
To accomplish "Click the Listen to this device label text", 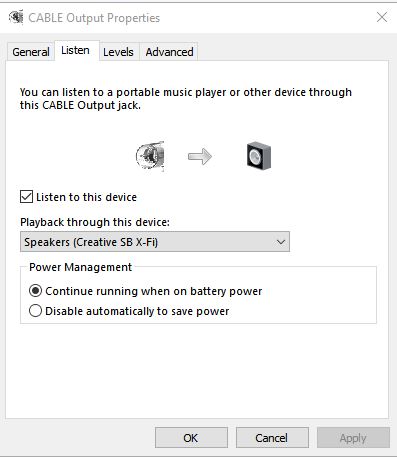I will (87, 197).
